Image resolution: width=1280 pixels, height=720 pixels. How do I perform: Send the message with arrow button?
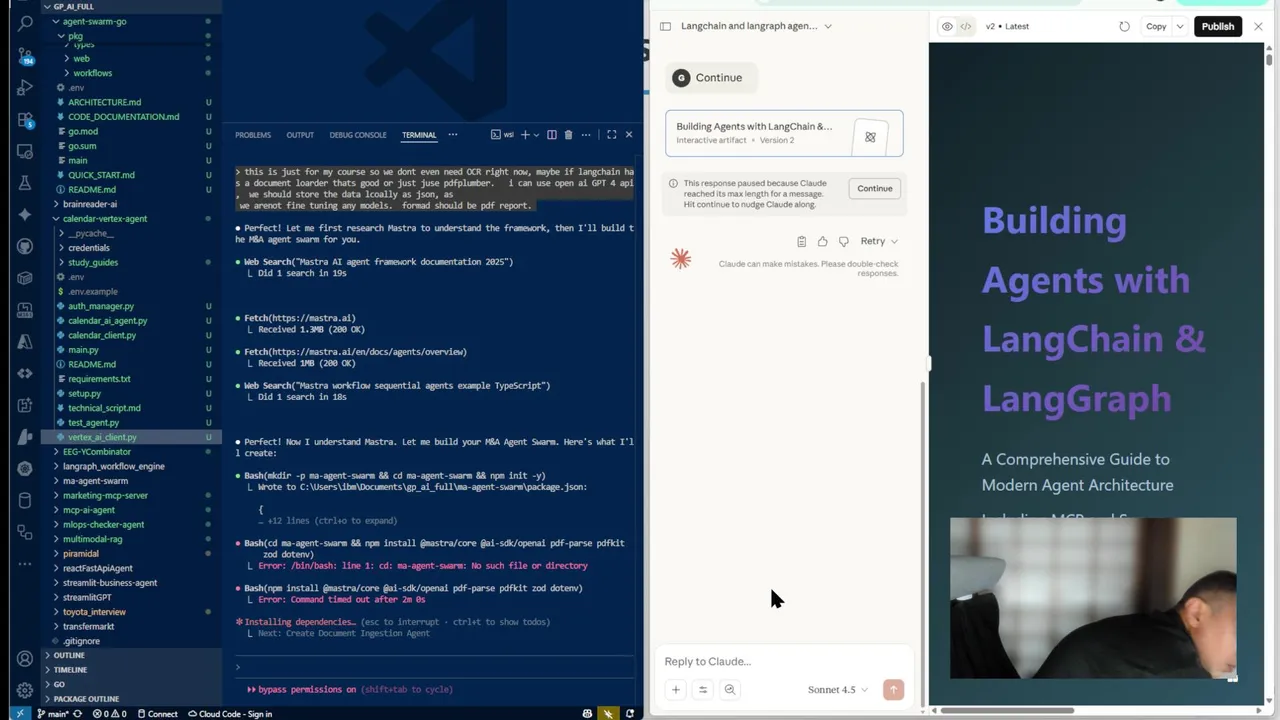tap(893, 689)
